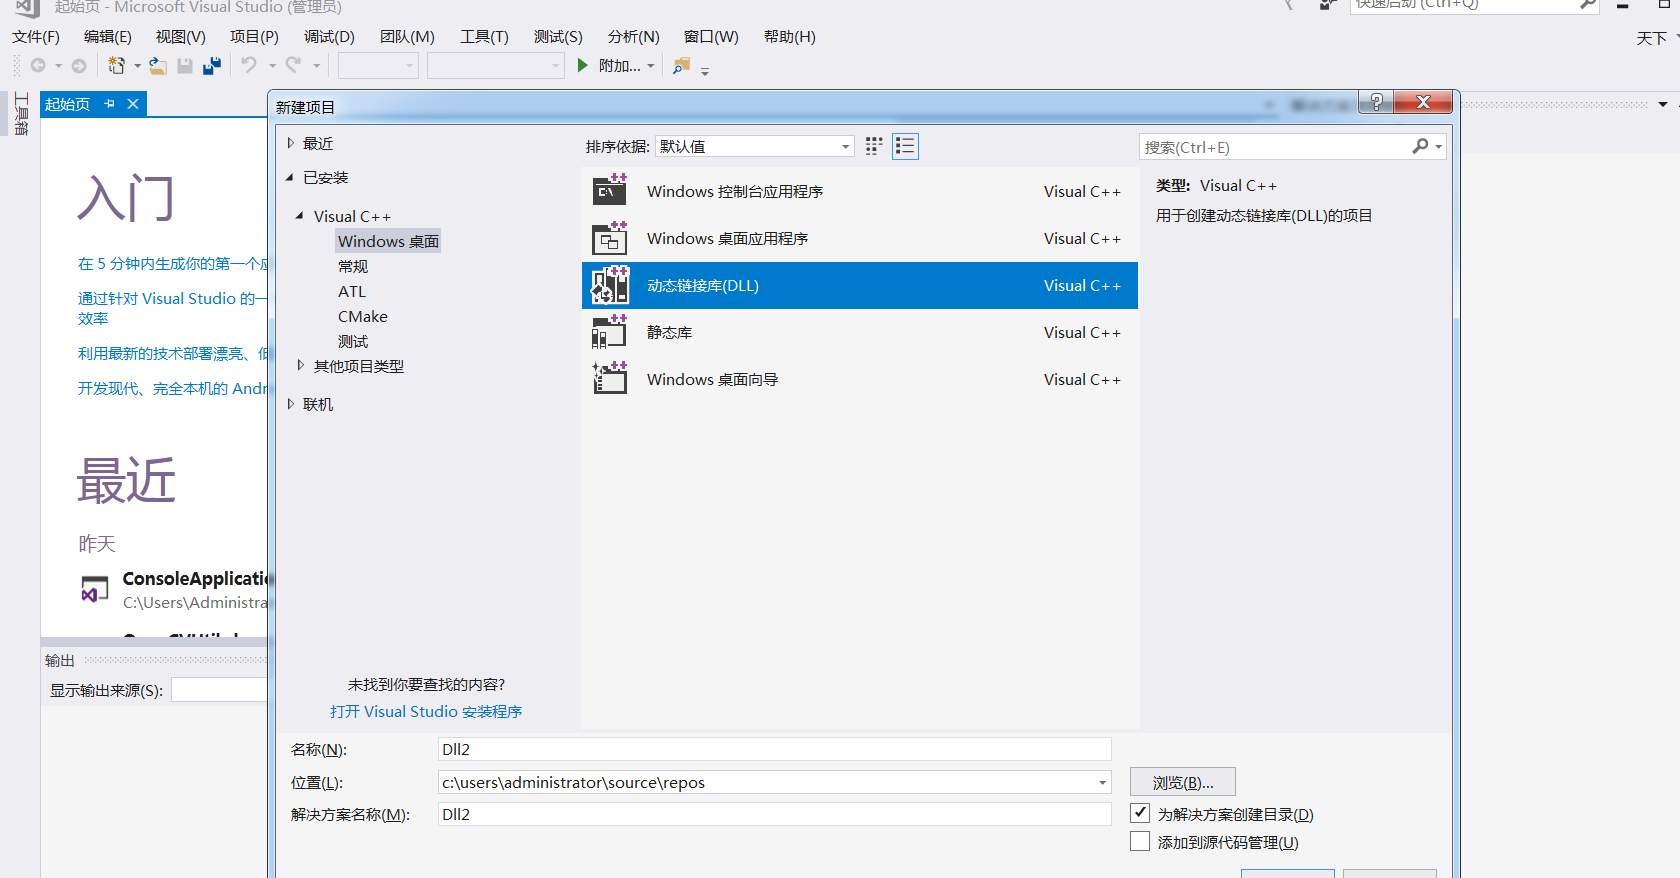Open the 编辑(E) menu

(108, 37)
